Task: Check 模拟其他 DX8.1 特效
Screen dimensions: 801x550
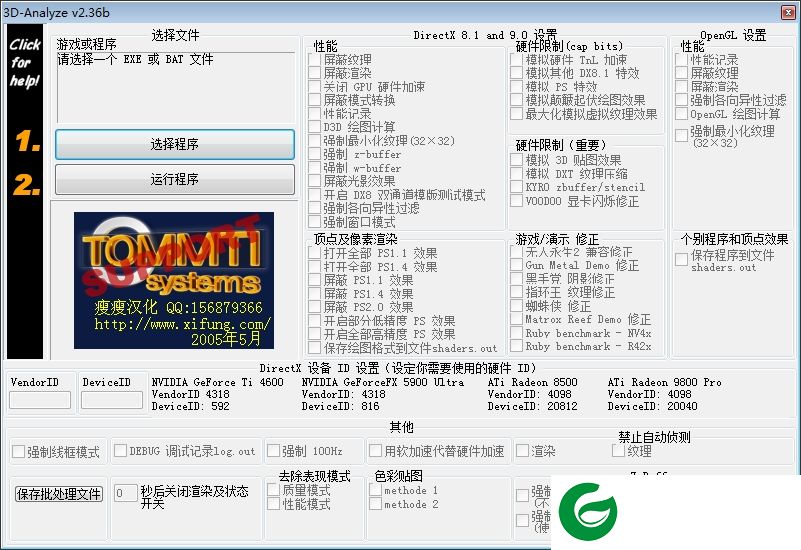Action: tap(516, 73)
